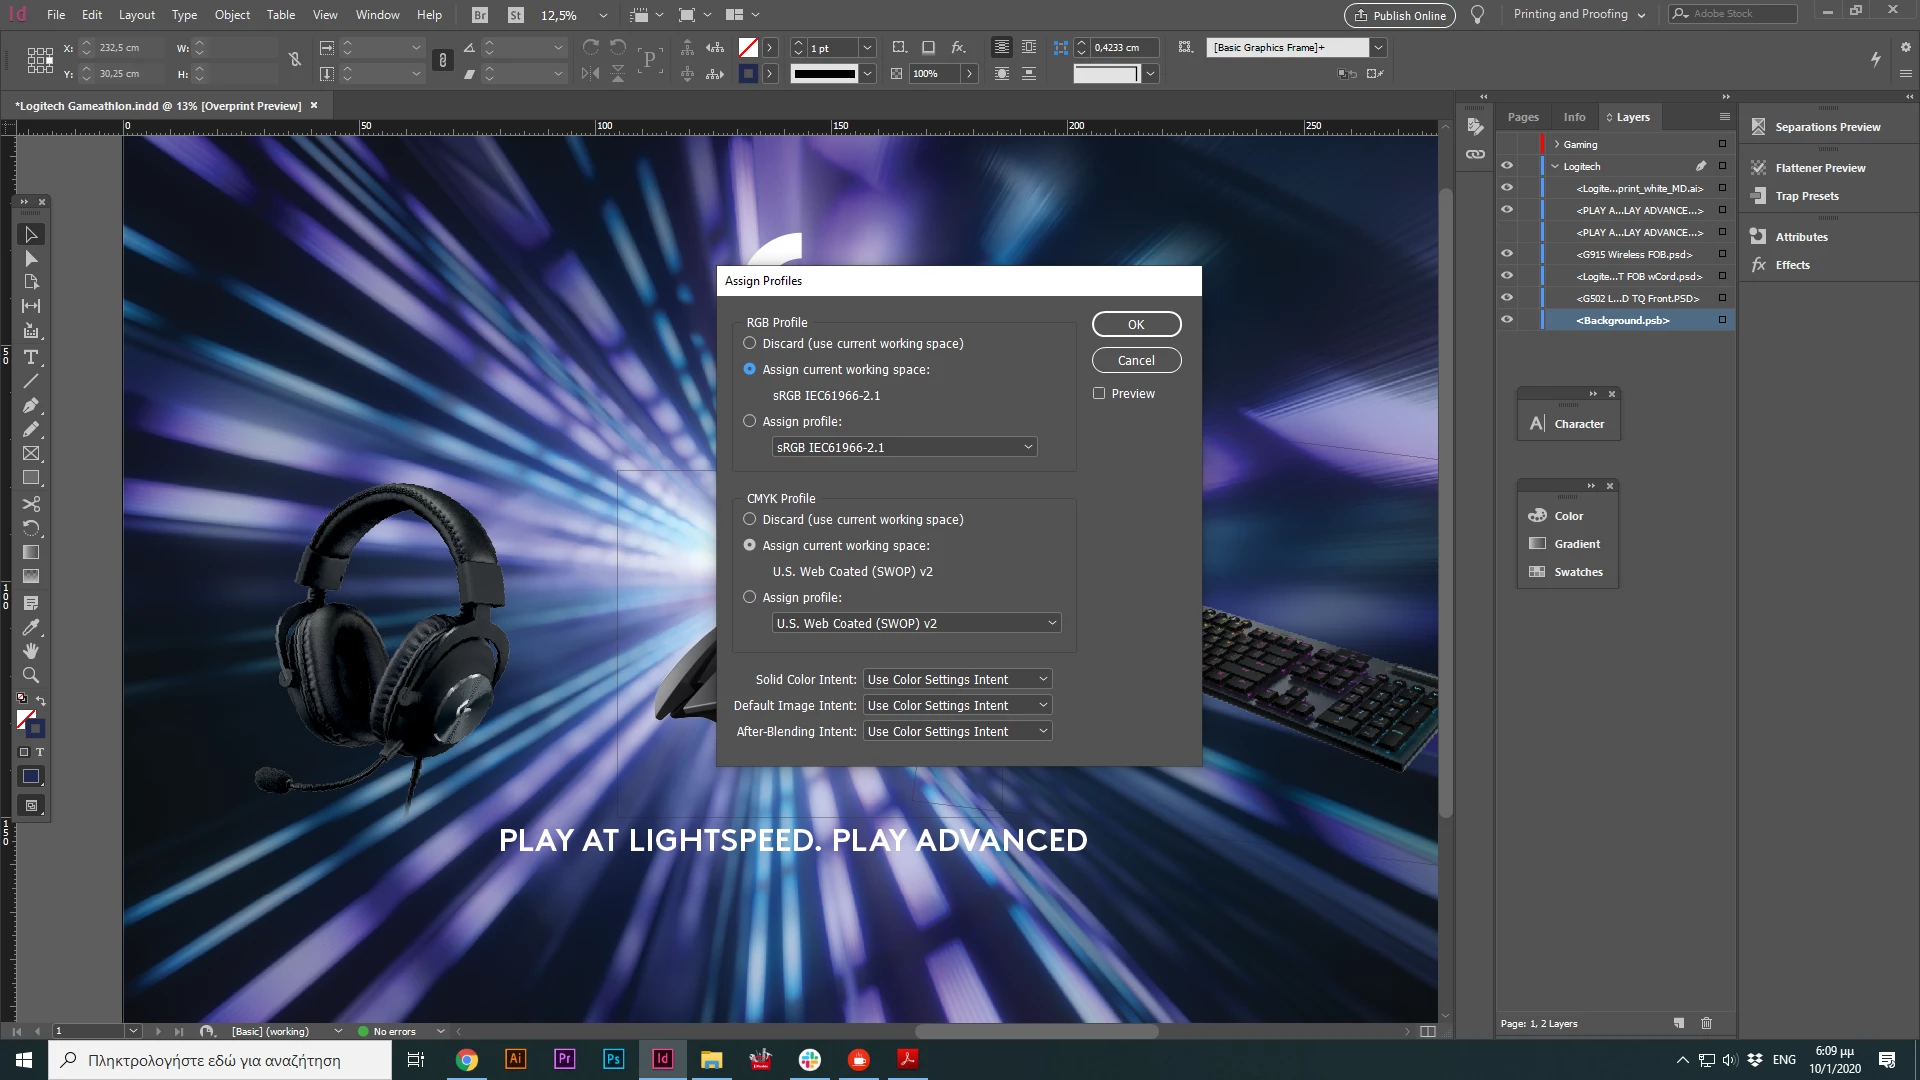Select the Hand tool
1920x1080 pixels.
click(31, 651)
